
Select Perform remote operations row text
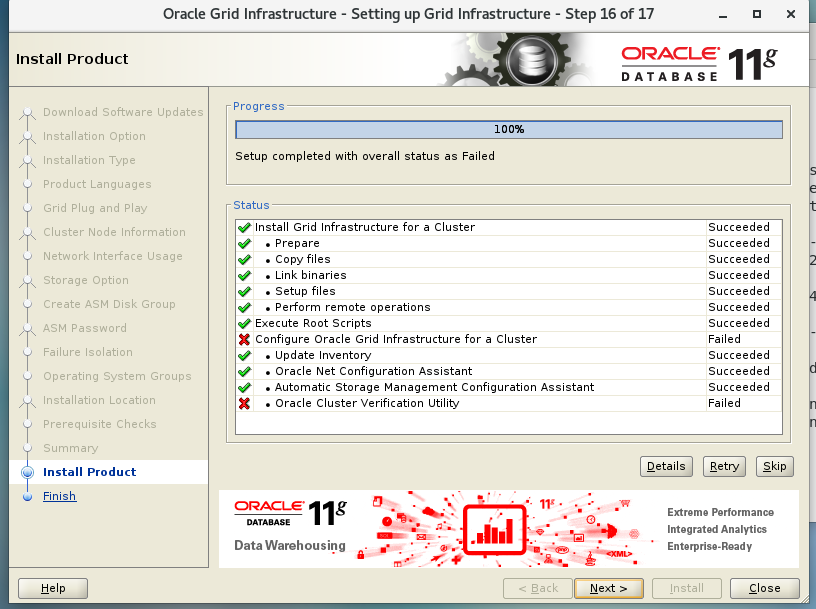point(352,307)
